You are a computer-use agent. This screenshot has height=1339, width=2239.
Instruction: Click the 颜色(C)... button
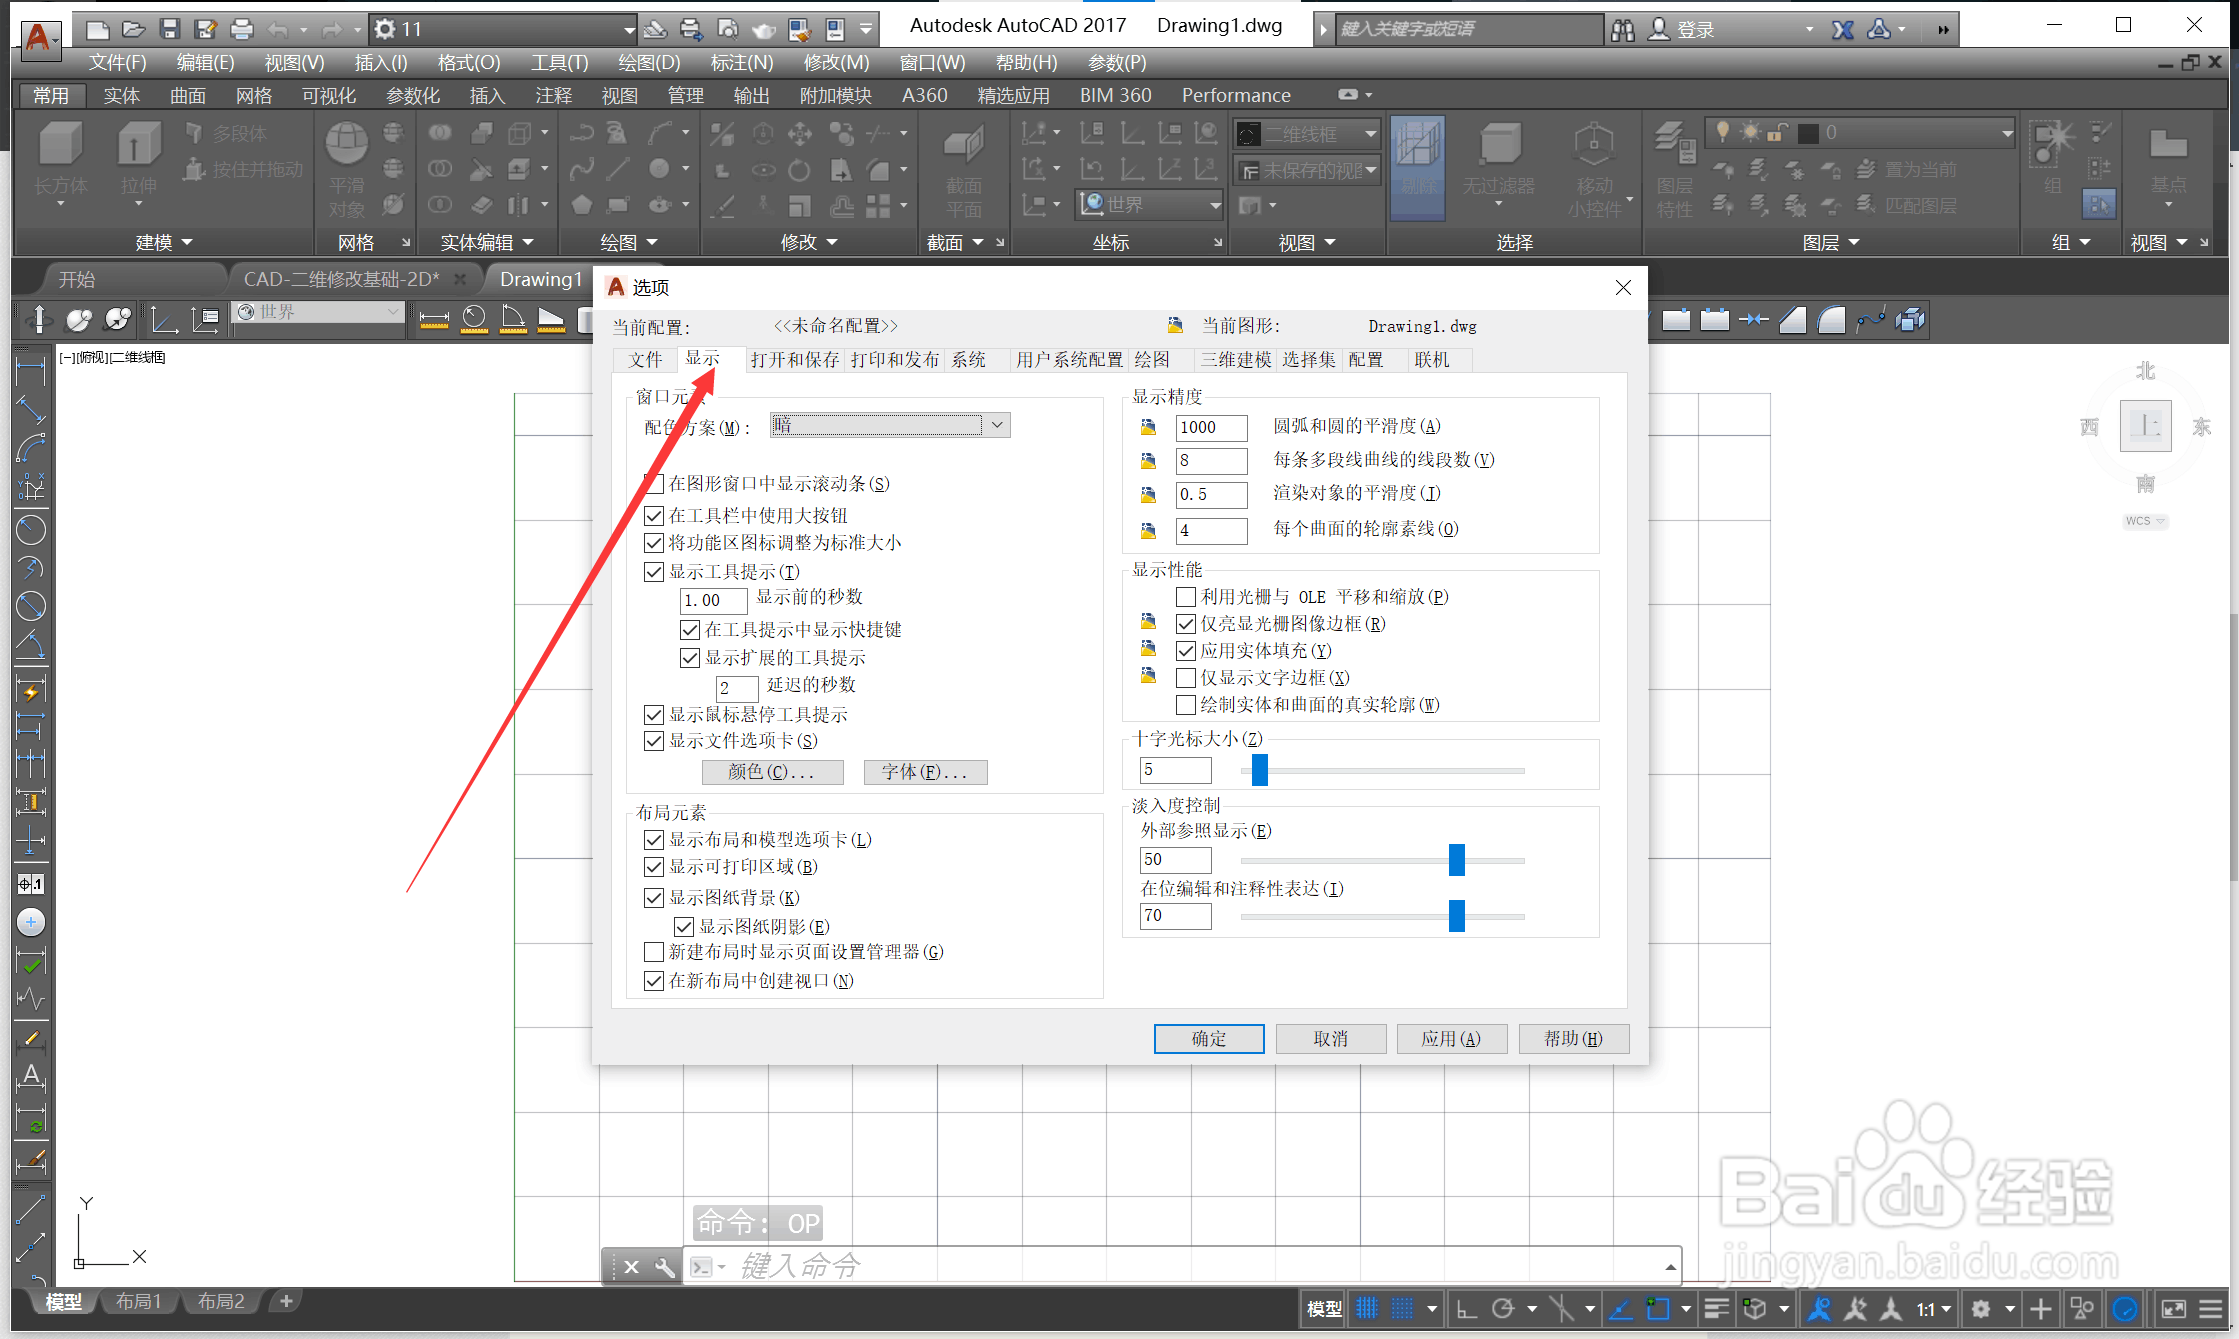(x=772, y=772)
